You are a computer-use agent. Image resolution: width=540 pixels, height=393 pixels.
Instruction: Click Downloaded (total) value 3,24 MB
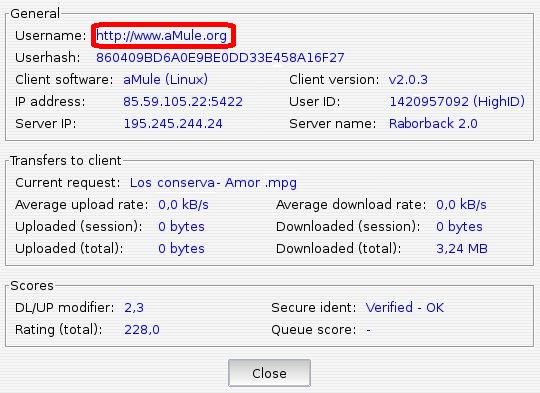(x=462, y=249)
